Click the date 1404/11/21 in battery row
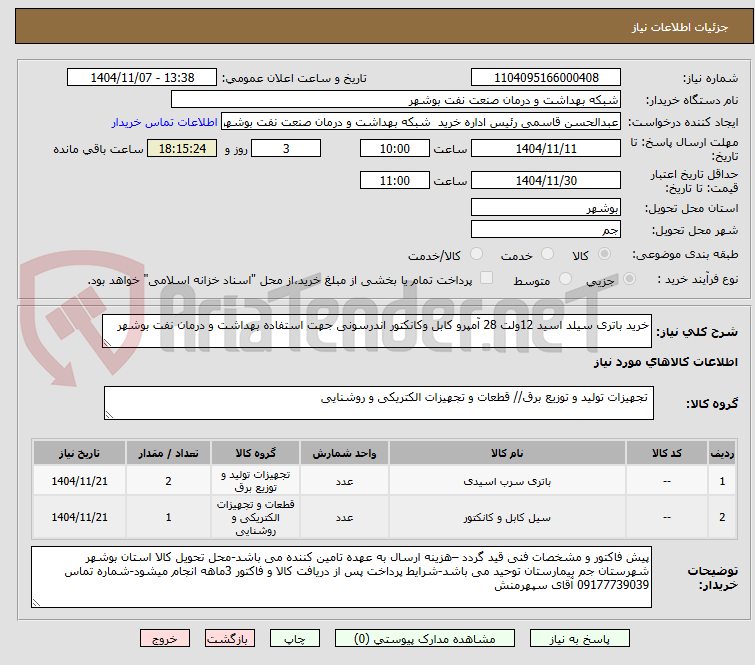Screen dimensions: 755x665 (79, 481)
